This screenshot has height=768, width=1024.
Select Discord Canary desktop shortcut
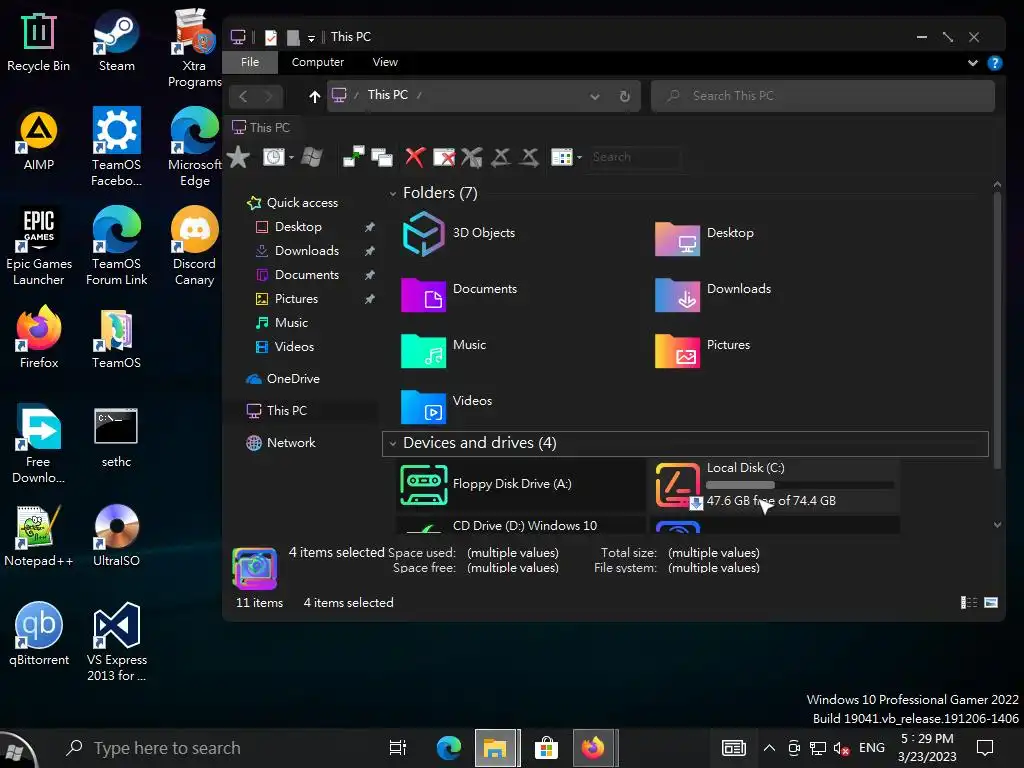(x=194, y=247)
